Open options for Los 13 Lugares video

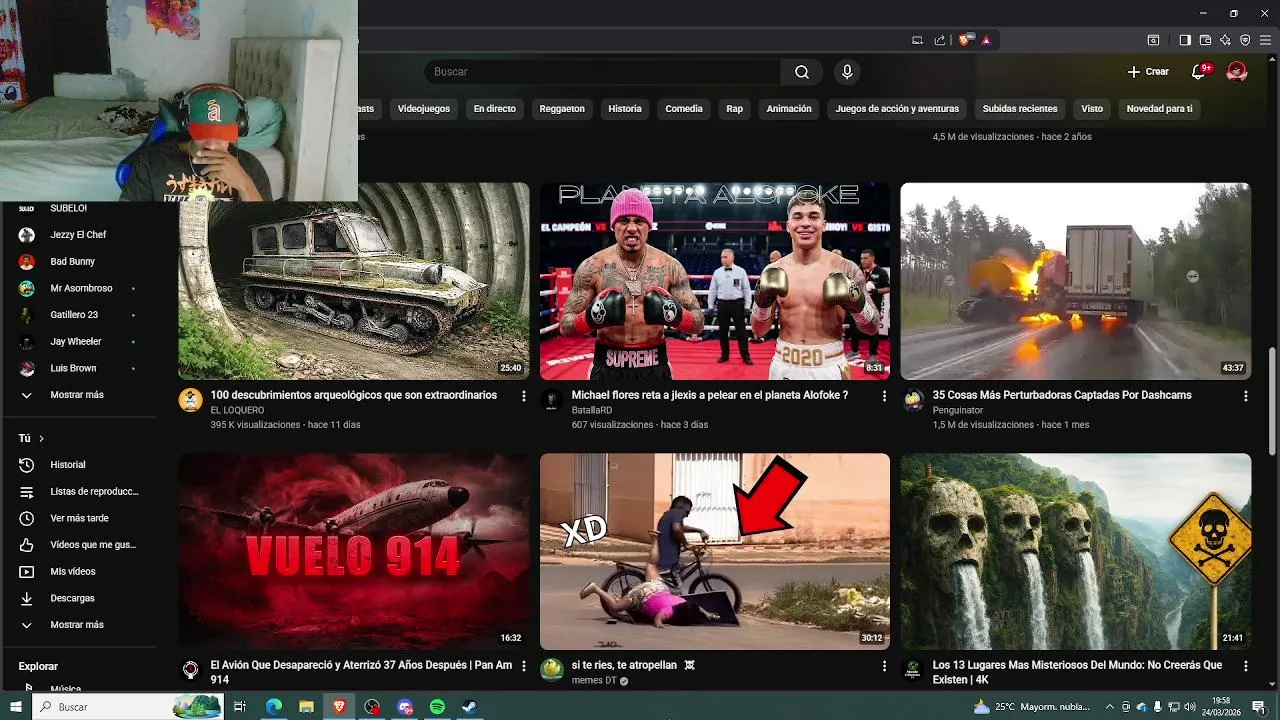pyautogui.click(x=1245, y=666)
